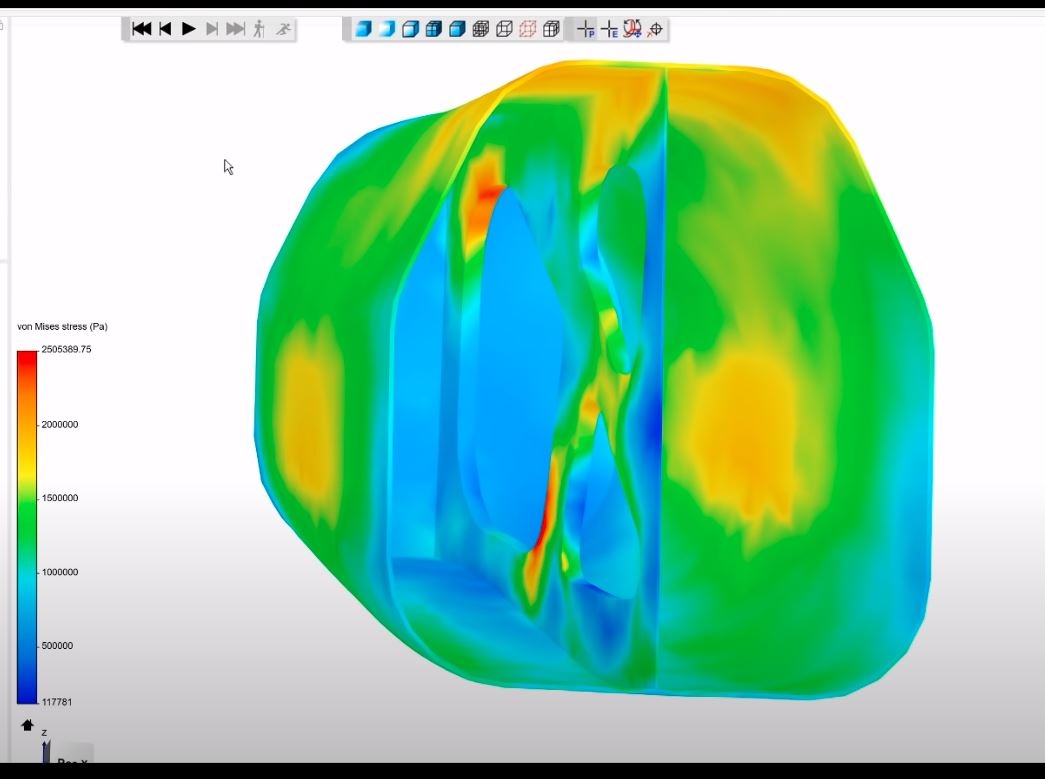The width and height of the screenshot is (1045, 779).
Task: Choose the first solid blue shading icon
Action: (363, 29)
